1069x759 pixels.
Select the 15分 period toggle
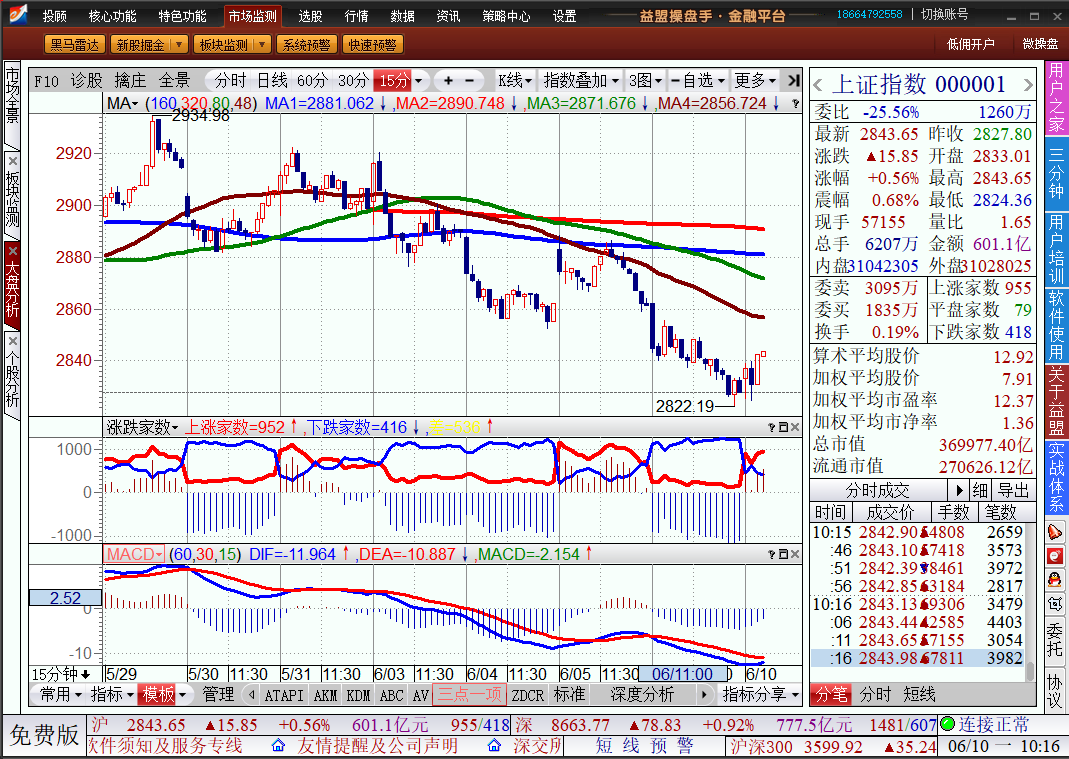click(393, 81)
